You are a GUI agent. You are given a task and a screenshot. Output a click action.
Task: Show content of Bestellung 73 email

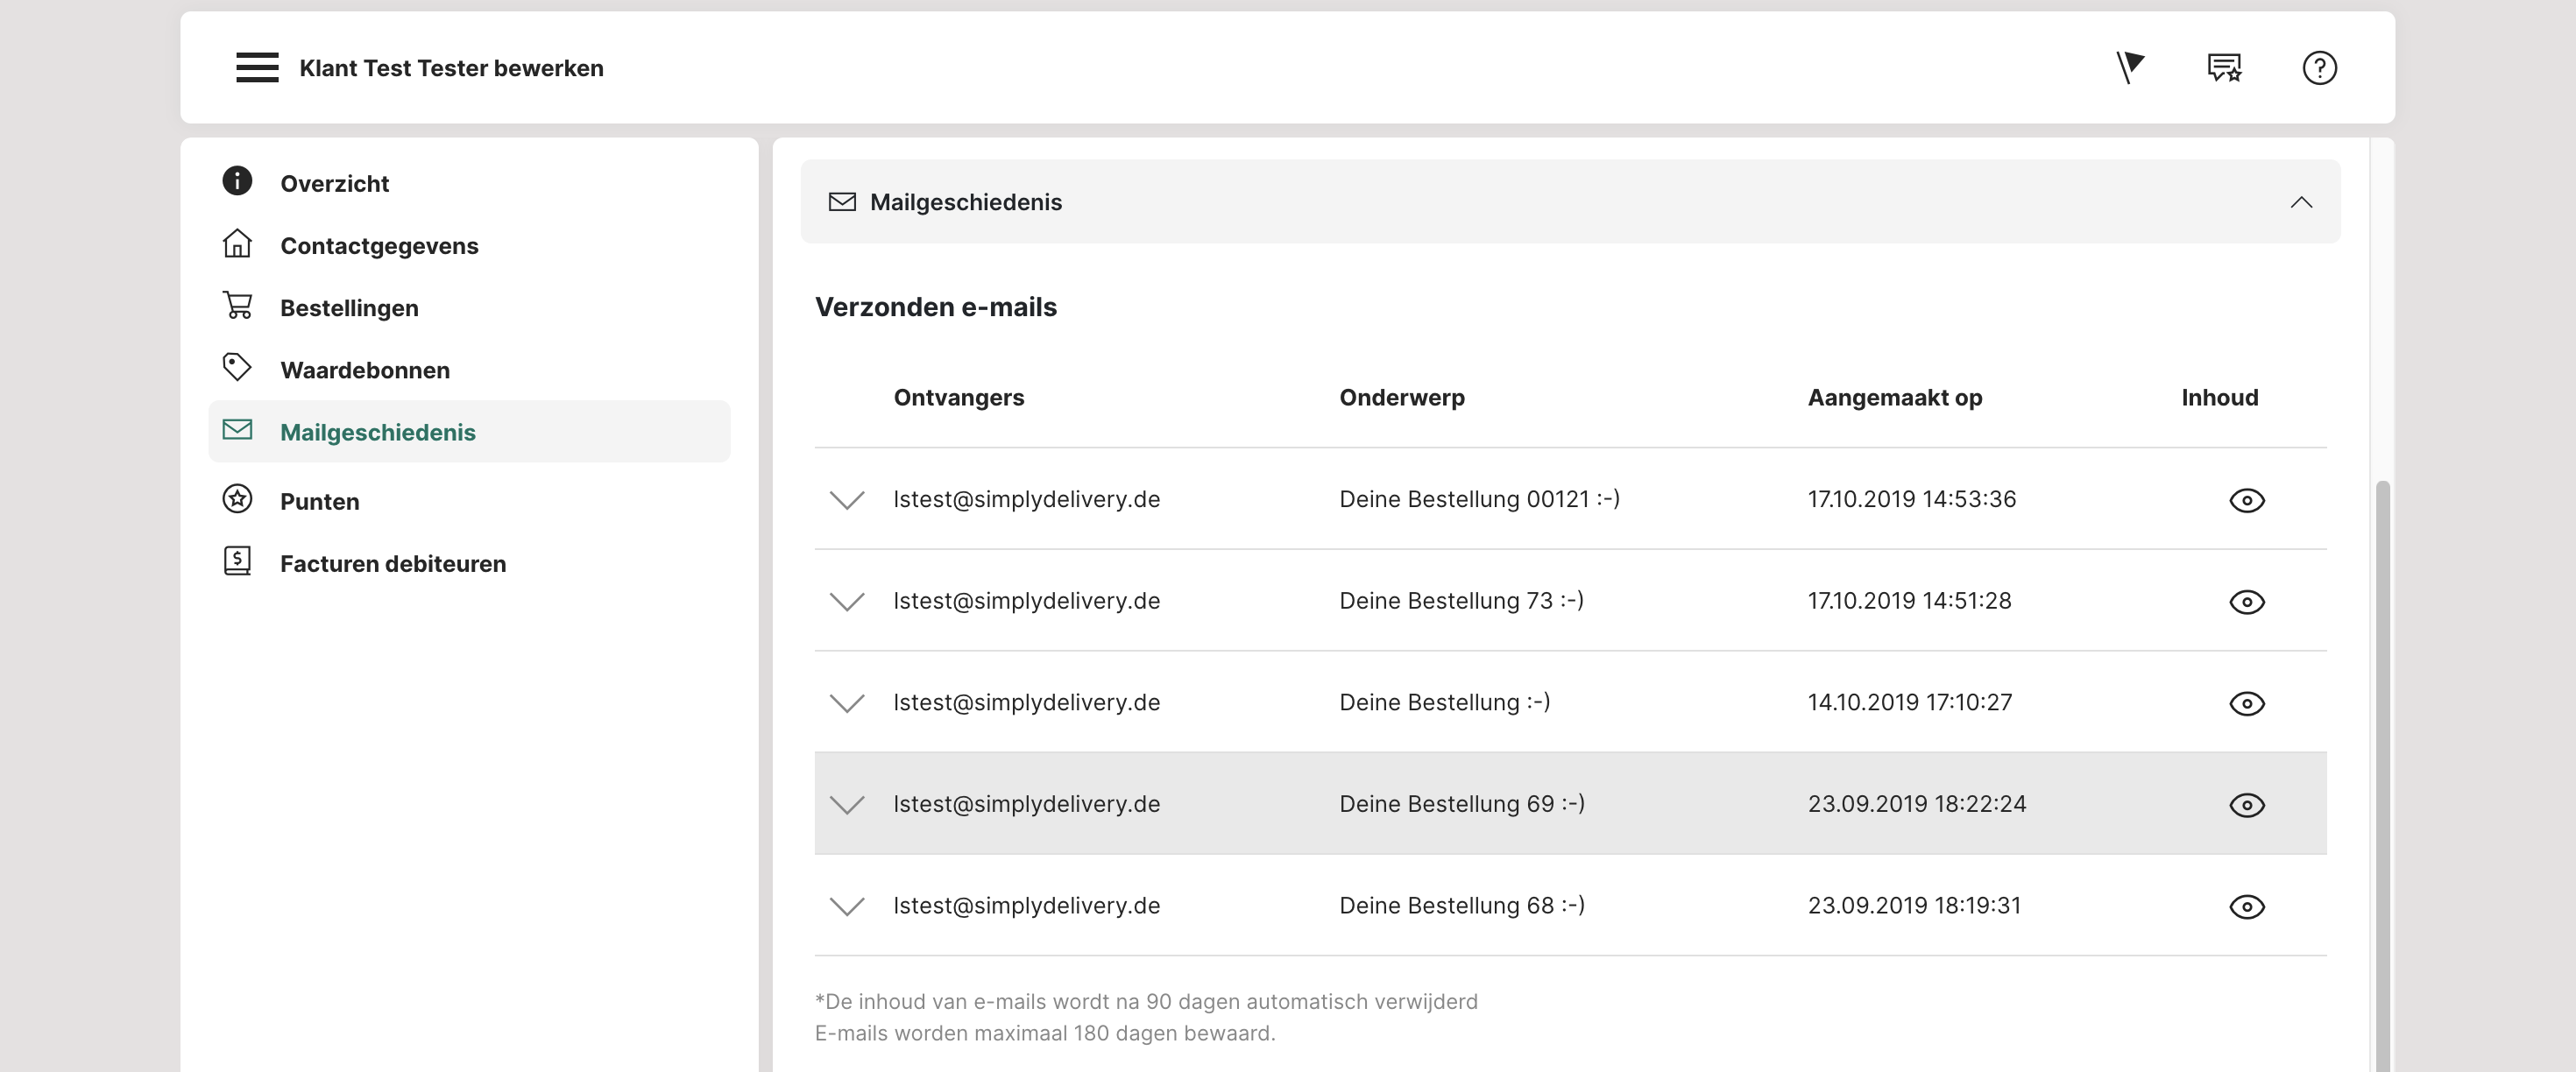coord(2246,602)
